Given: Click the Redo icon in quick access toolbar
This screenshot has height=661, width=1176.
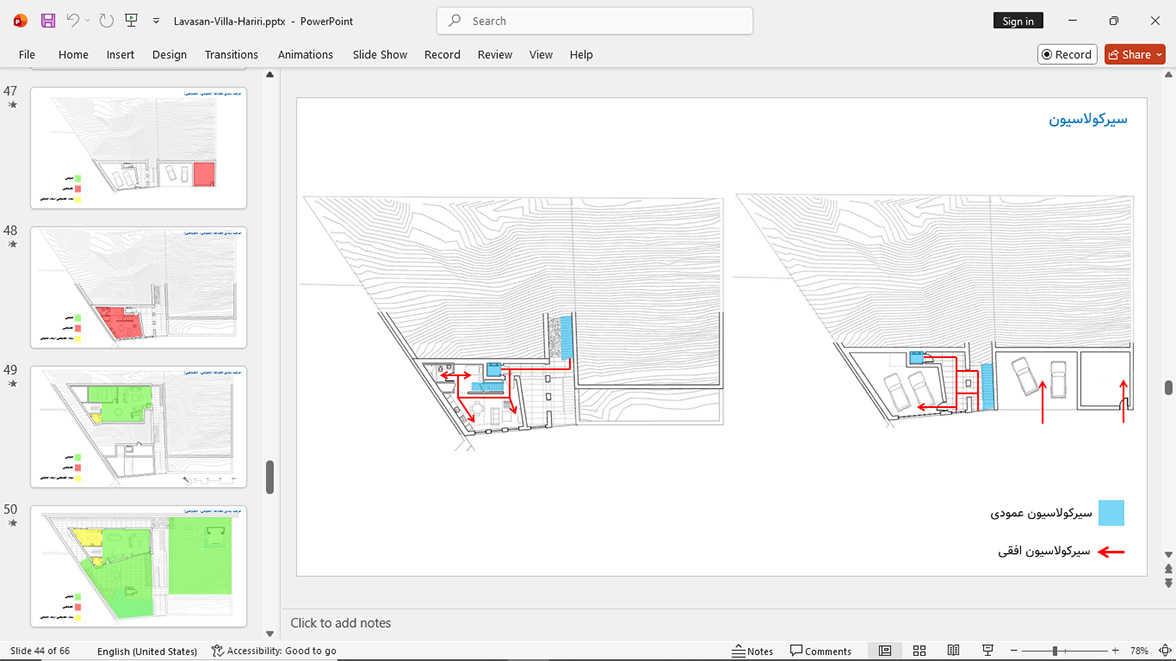Looking at the screenshot, I should pyautogui.click(x=106, y=21).
